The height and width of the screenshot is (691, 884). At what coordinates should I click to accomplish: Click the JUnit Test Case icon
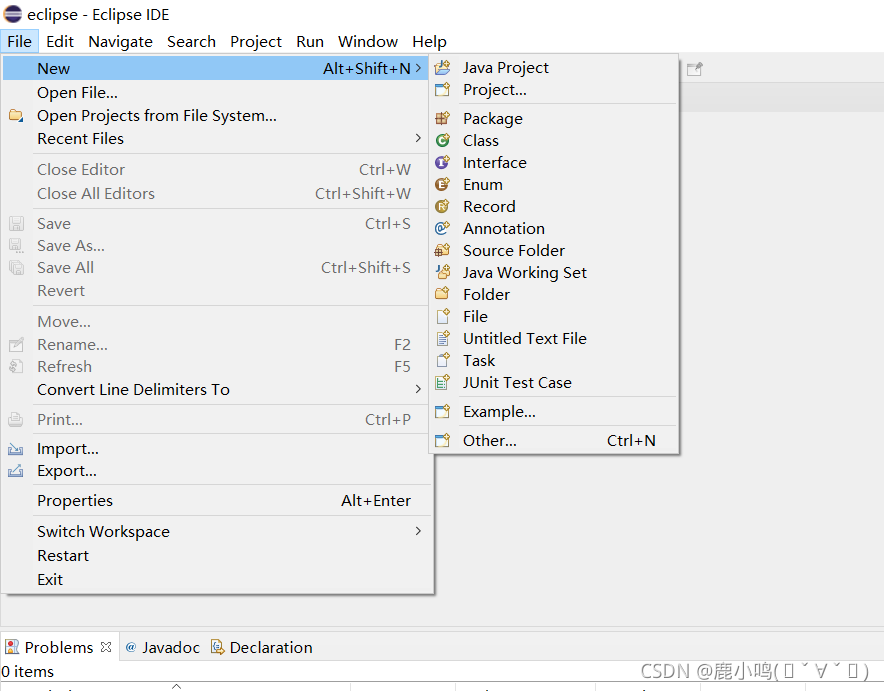click(x=443, y=383)
